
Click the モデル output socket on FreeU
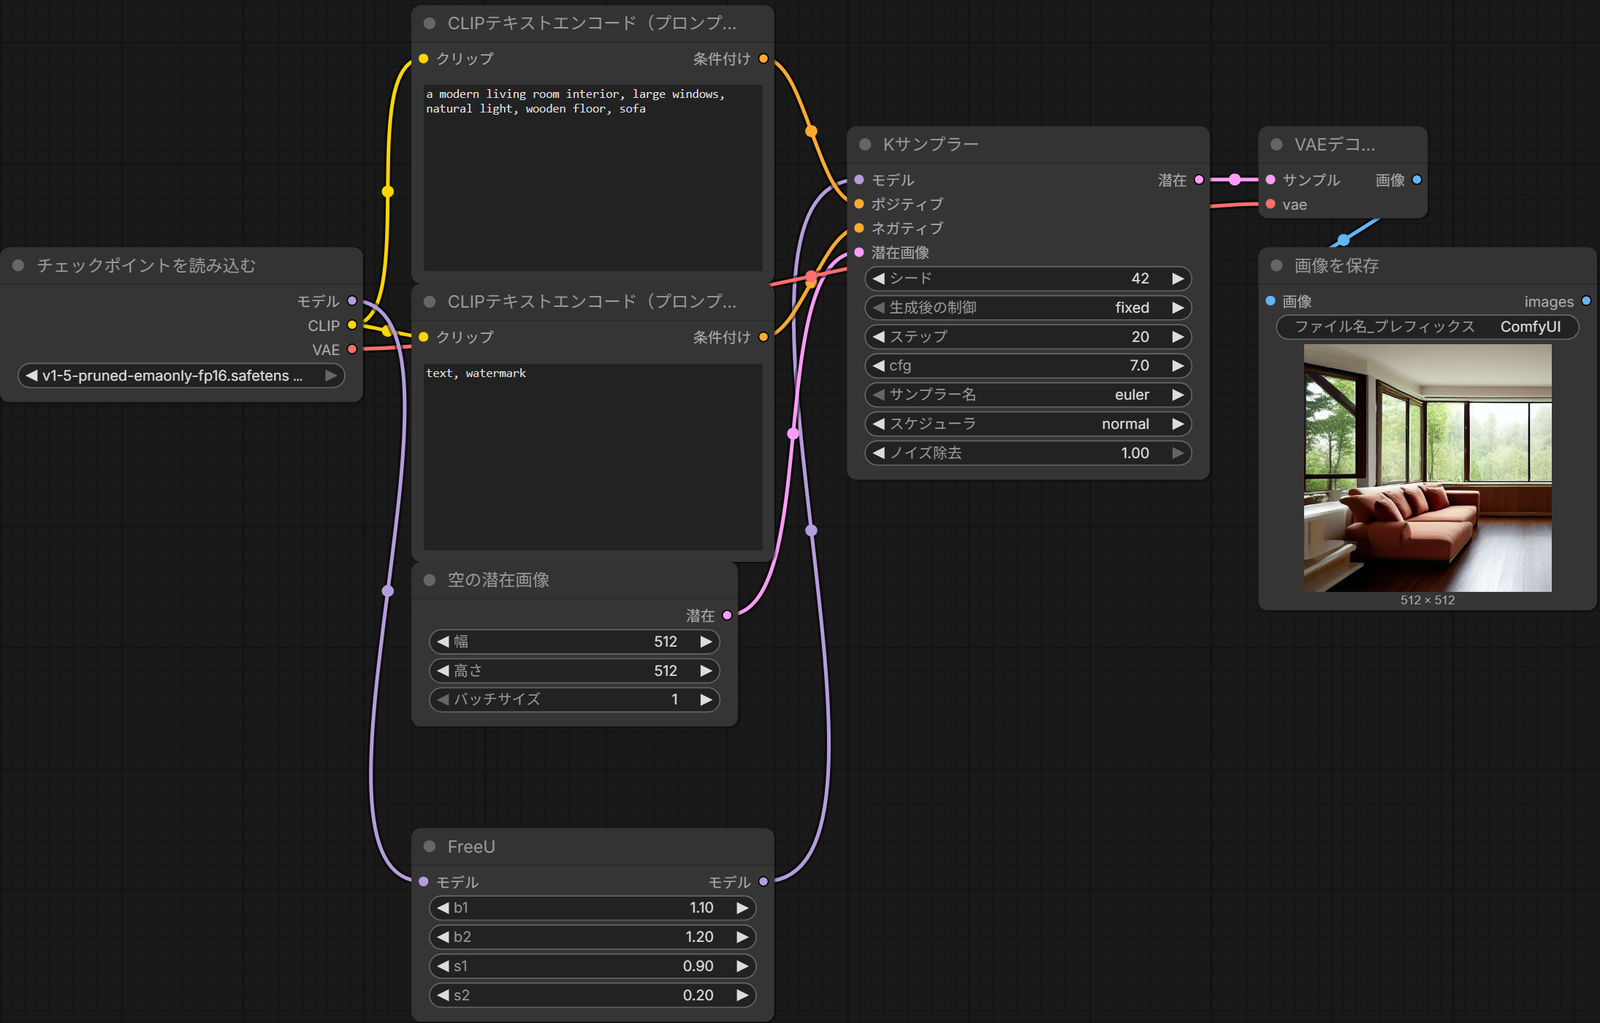click(763, 881)
